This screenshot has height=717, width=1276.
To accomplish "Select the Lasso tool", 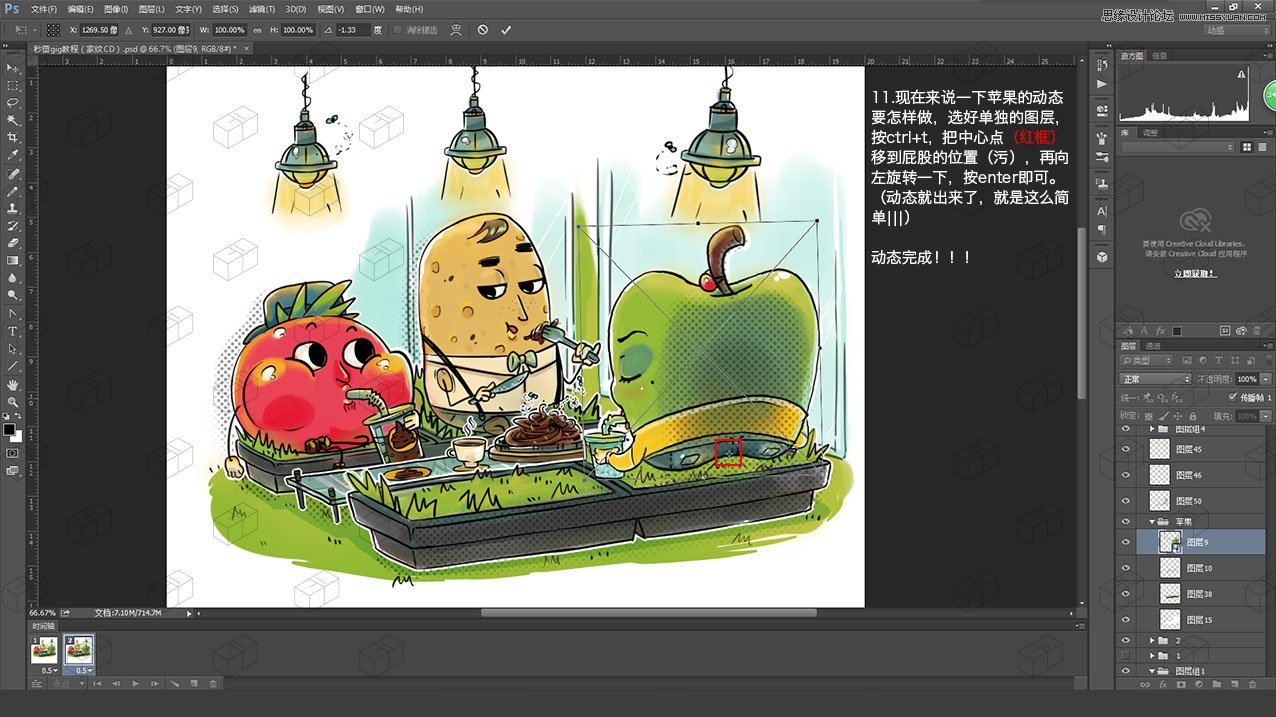I will (13, 103).
